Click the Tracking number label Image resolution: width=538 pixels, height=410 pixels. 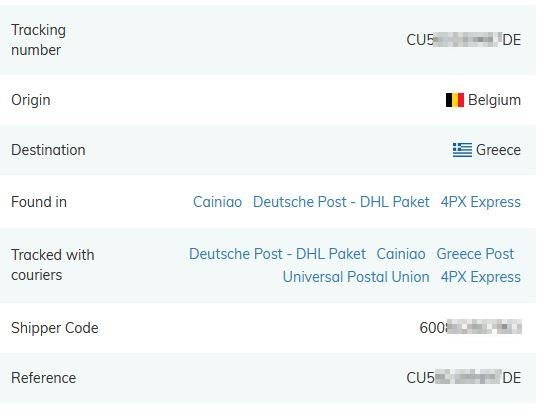click(x=38, y=40)
